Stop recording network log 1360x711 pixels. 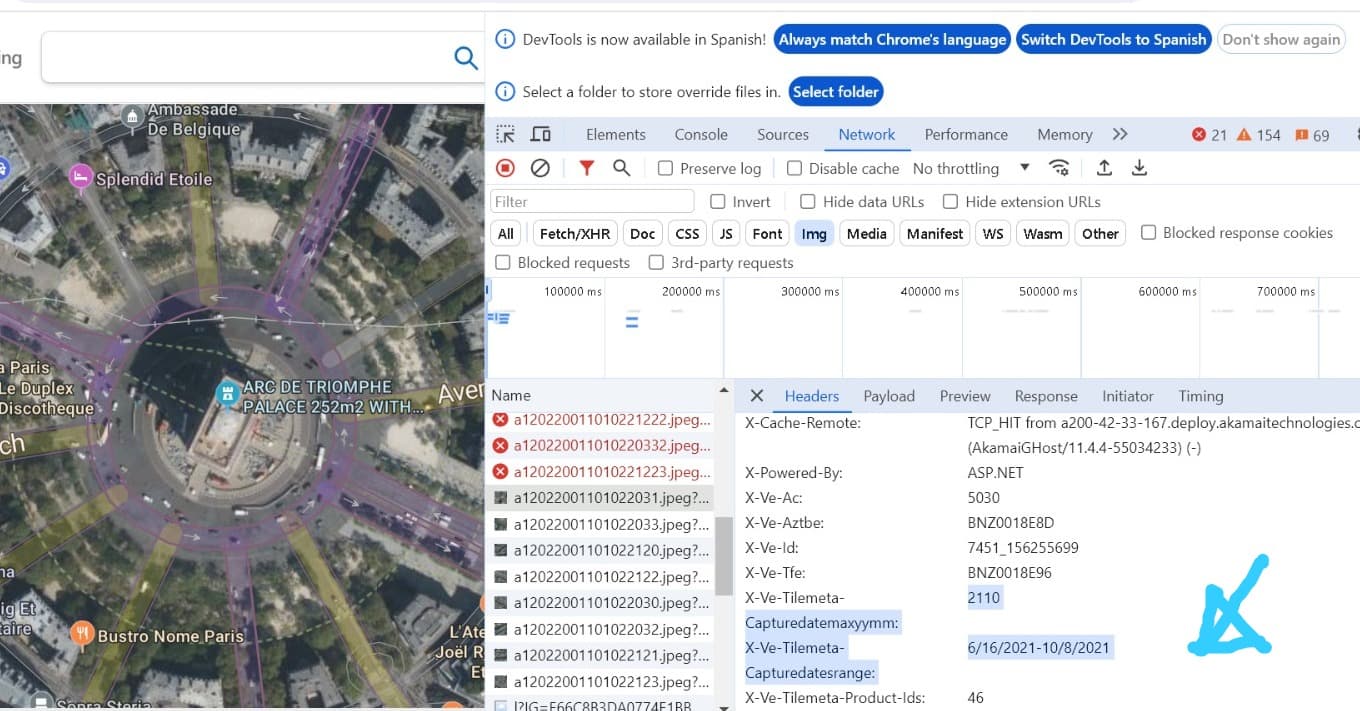pos(506,168)
